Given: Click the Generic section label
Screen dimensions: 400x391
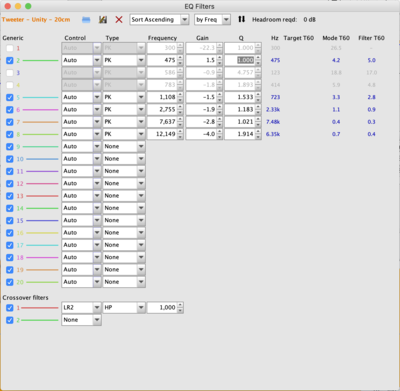Looking at the screenshot, I should coord(13,38).
